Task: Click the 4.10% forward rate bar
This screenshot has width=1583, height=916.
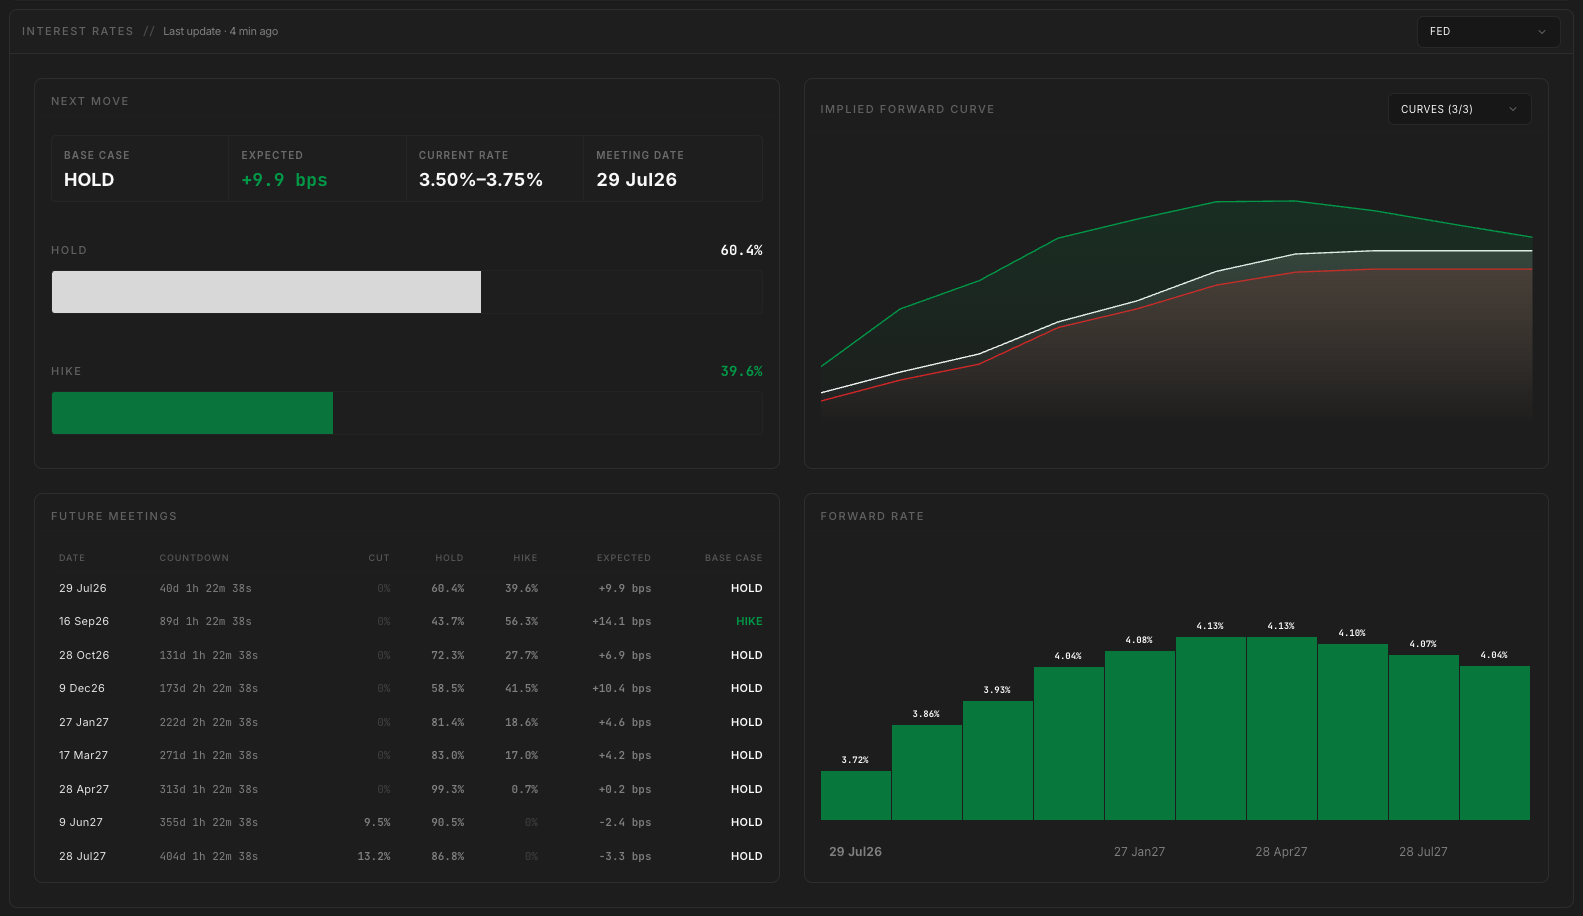Action: pos(1353,732)
